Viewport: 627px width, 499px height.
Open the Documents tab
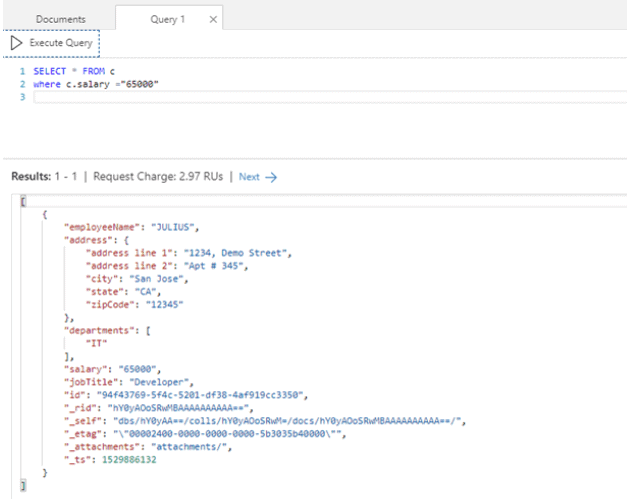pyautogui.click(x=60, y=19)
